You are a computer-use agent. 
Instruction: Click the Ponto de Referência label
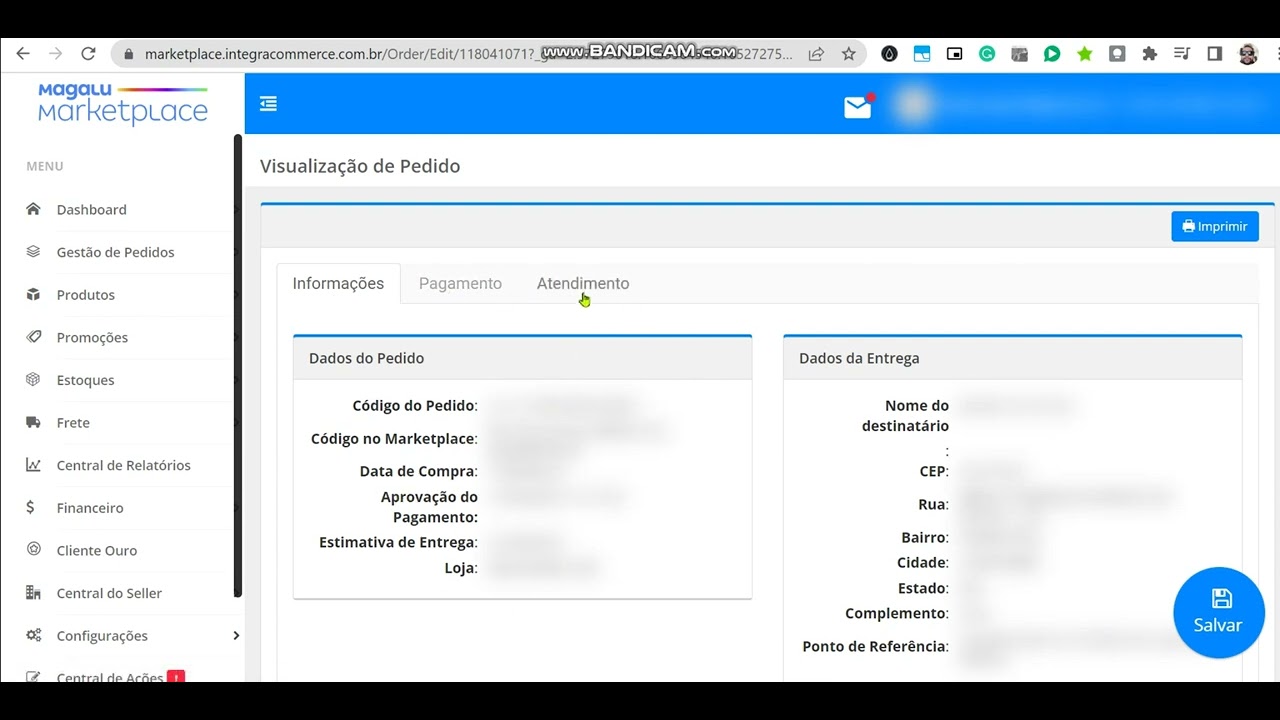click(875, 646)
